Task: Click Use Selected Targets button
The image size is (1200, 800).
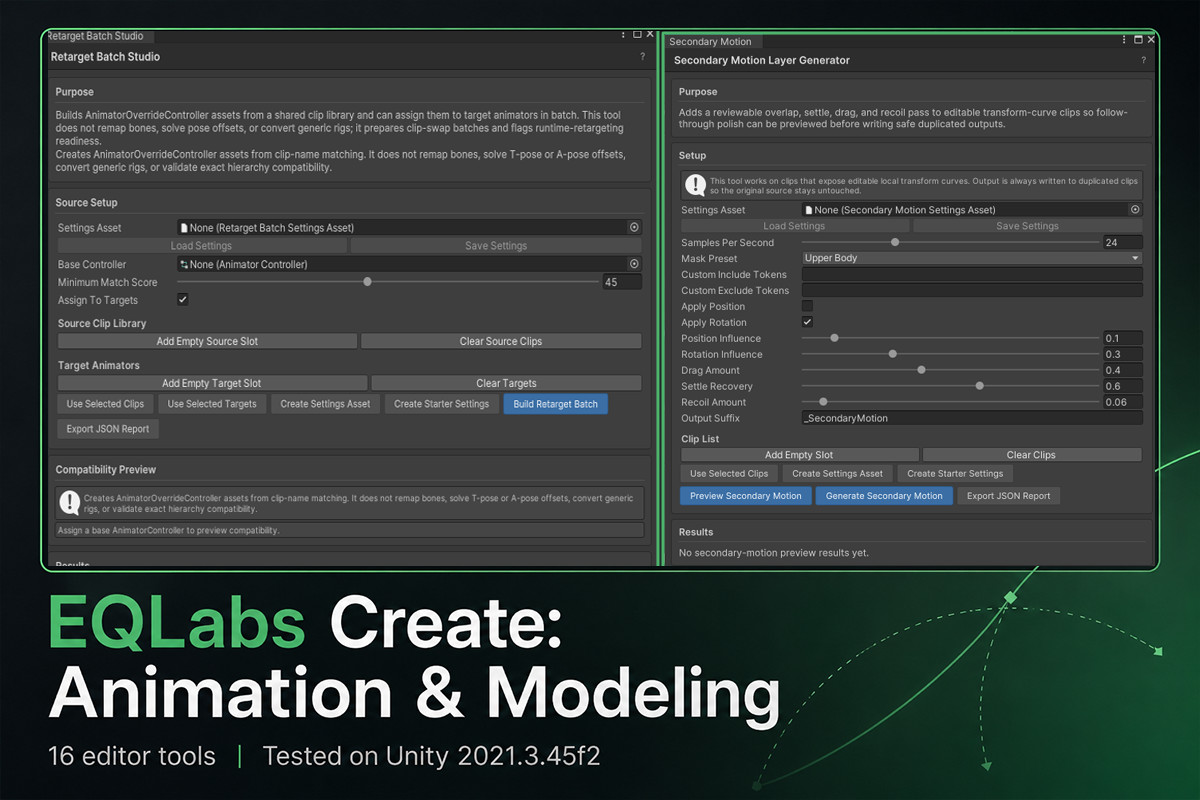Action: point(212,404)
